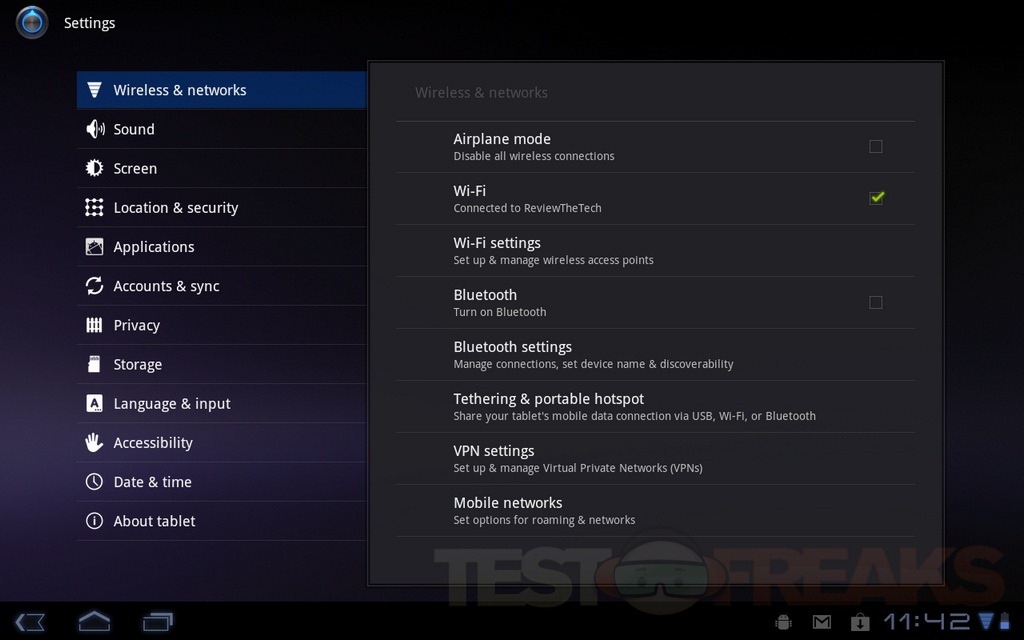Tap the Settings app icon in top-left corner
The image size is (1024, 640).
pos(32,22)
